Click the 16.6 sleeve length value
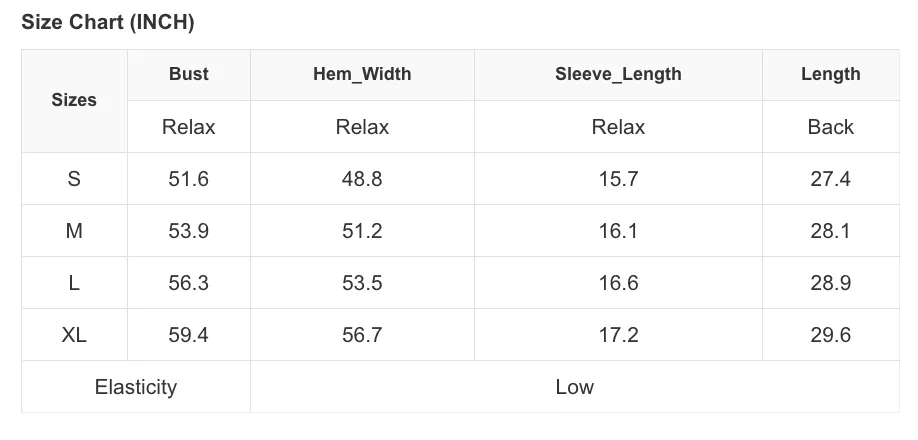The image size is (918, 440). pos(618,283)
